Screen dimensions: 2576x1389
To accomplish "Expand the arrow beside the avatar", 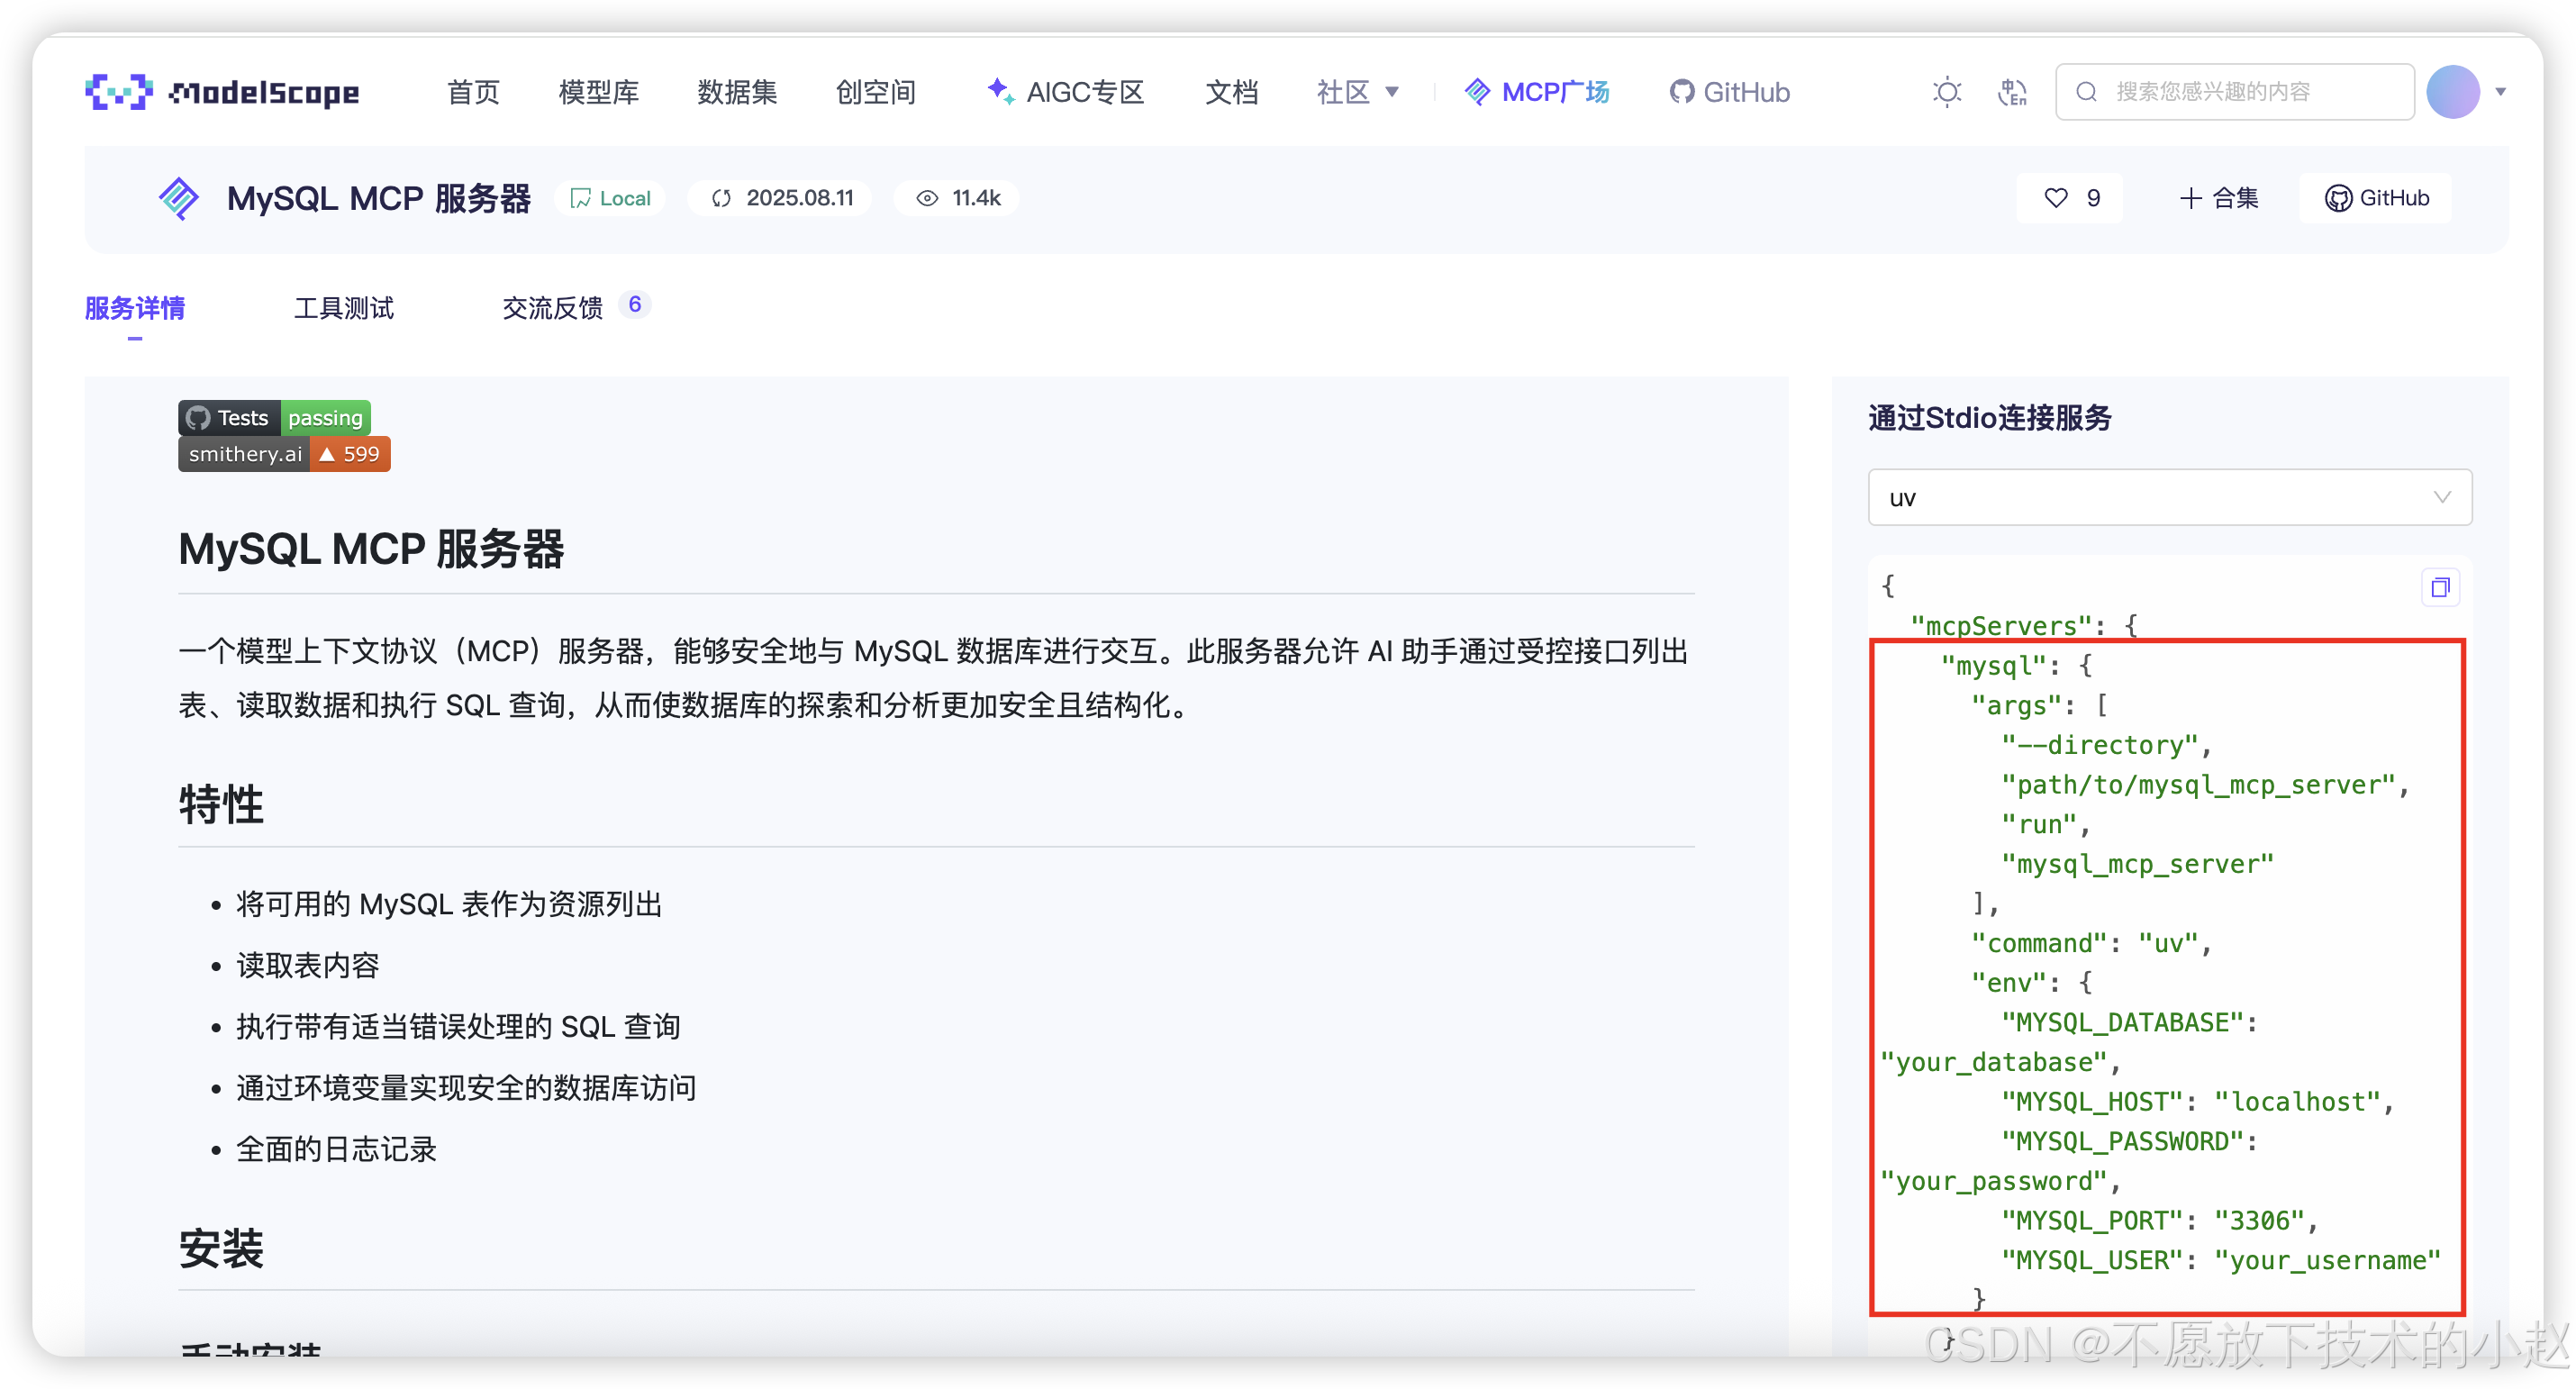I will 2500,92.
